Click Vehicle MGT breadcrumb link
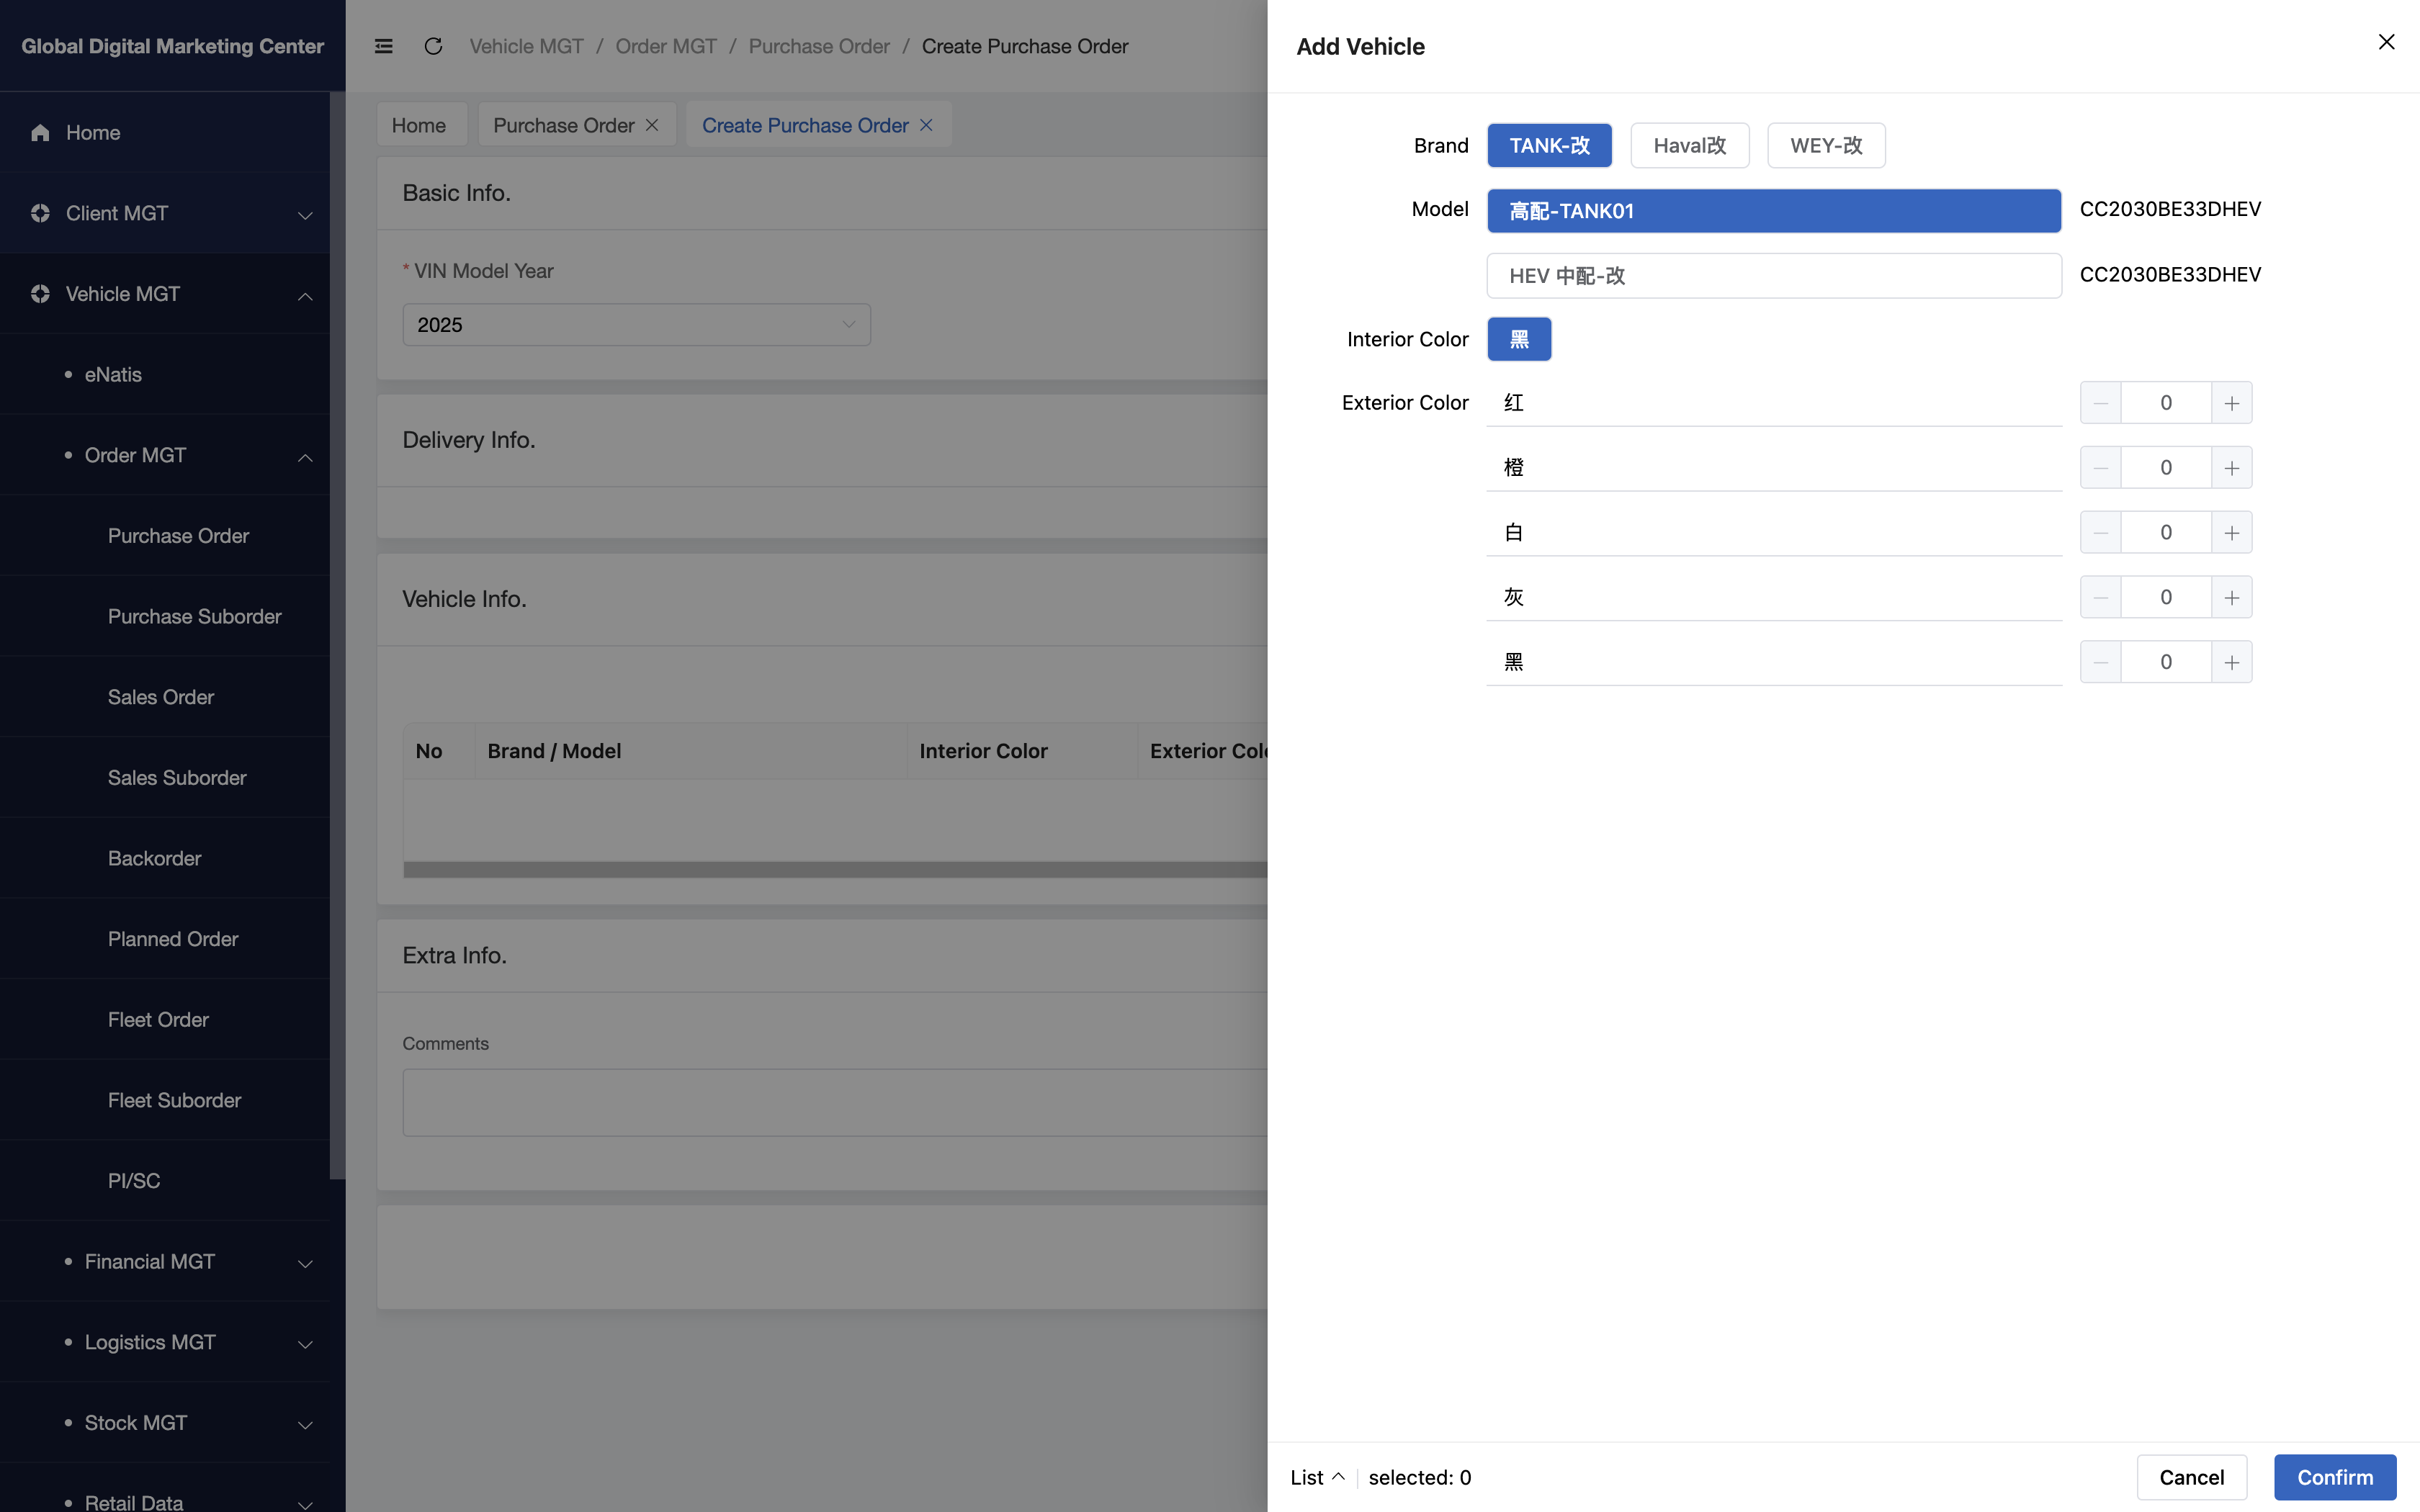The image size is (2420, 1512). [526, 46]
